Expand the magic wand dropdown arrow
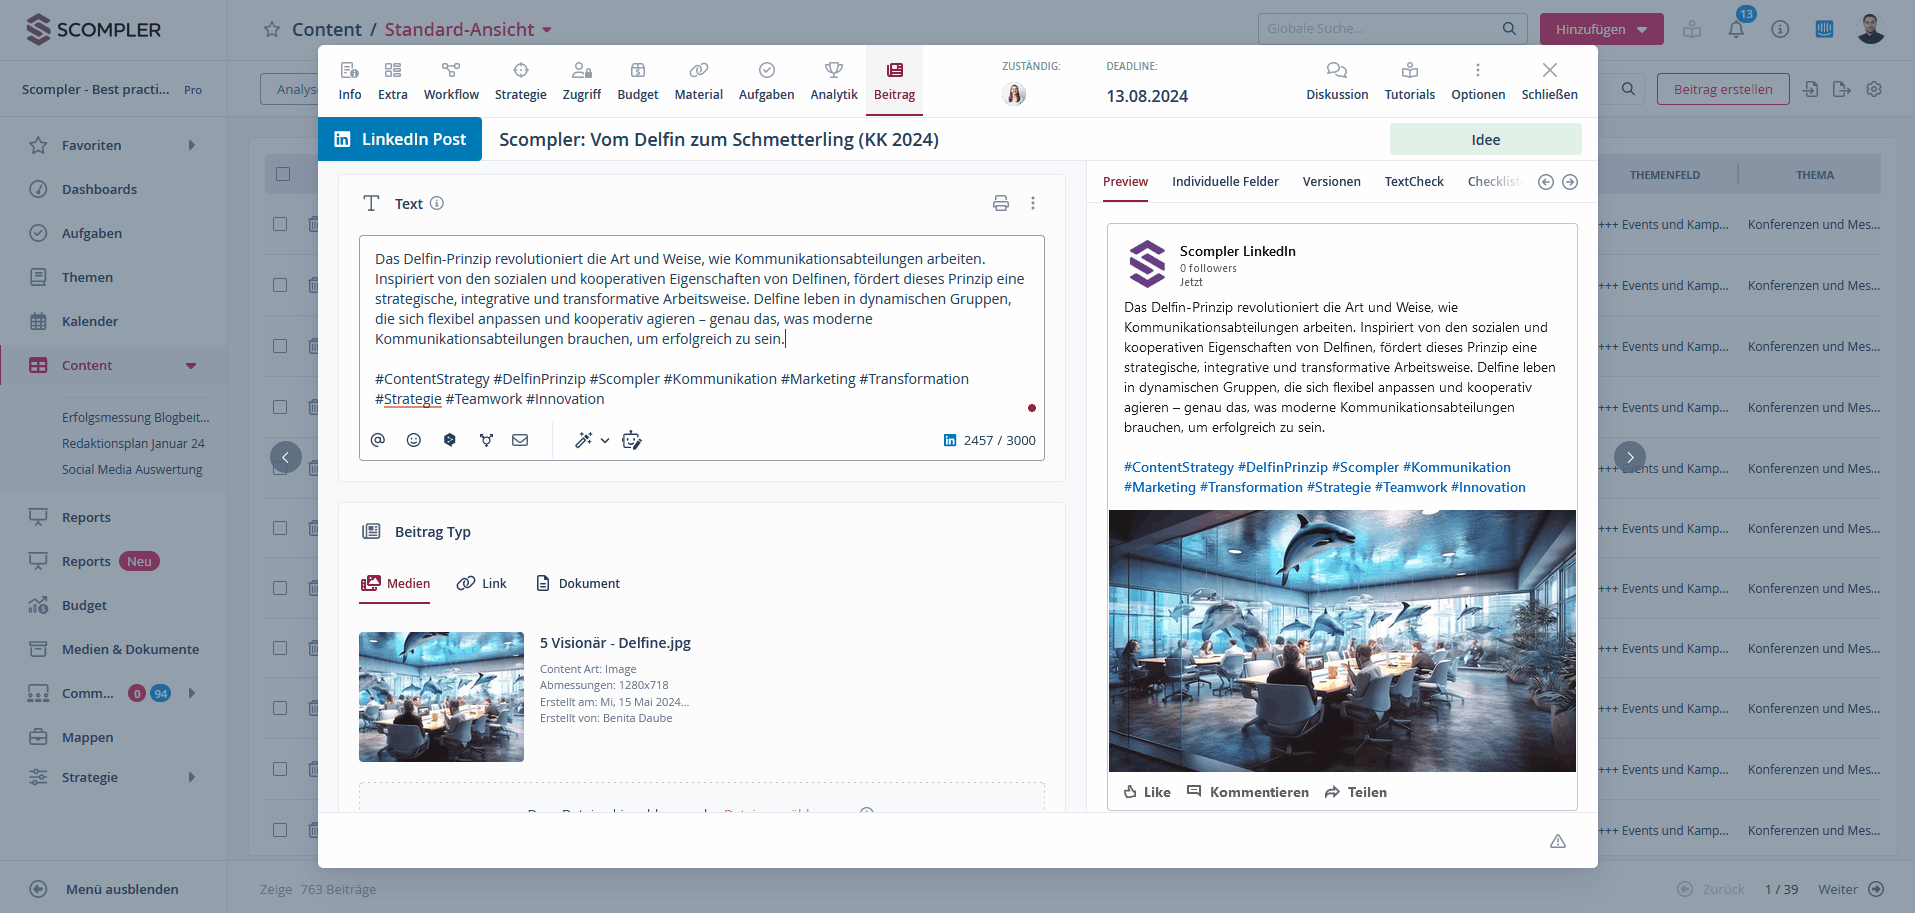This screenshot has height=913, width=1915. [x=605, y=440]
